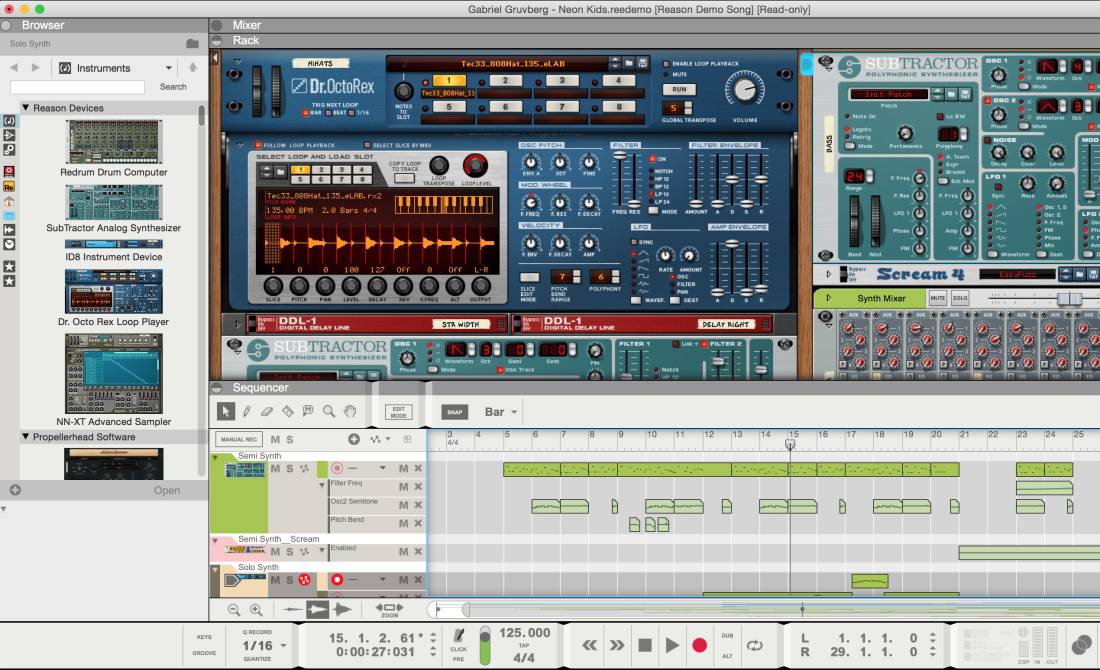The height and width of the screenshot is (670, 1100).
Task: Click the Solo button on Synth Mixer
Action: (960, 298)
